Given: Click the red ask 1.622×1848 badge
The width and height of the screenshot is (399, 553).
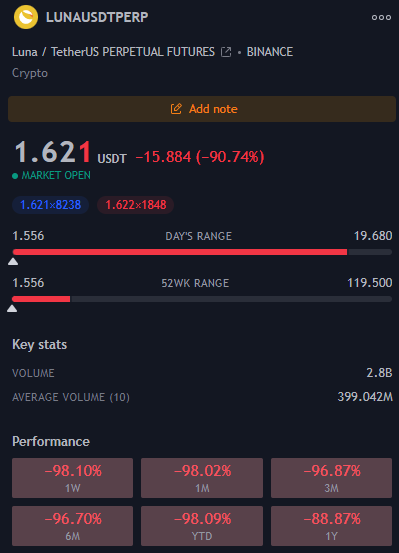Looking at the screenshot, I should click(x=135, y=205).
